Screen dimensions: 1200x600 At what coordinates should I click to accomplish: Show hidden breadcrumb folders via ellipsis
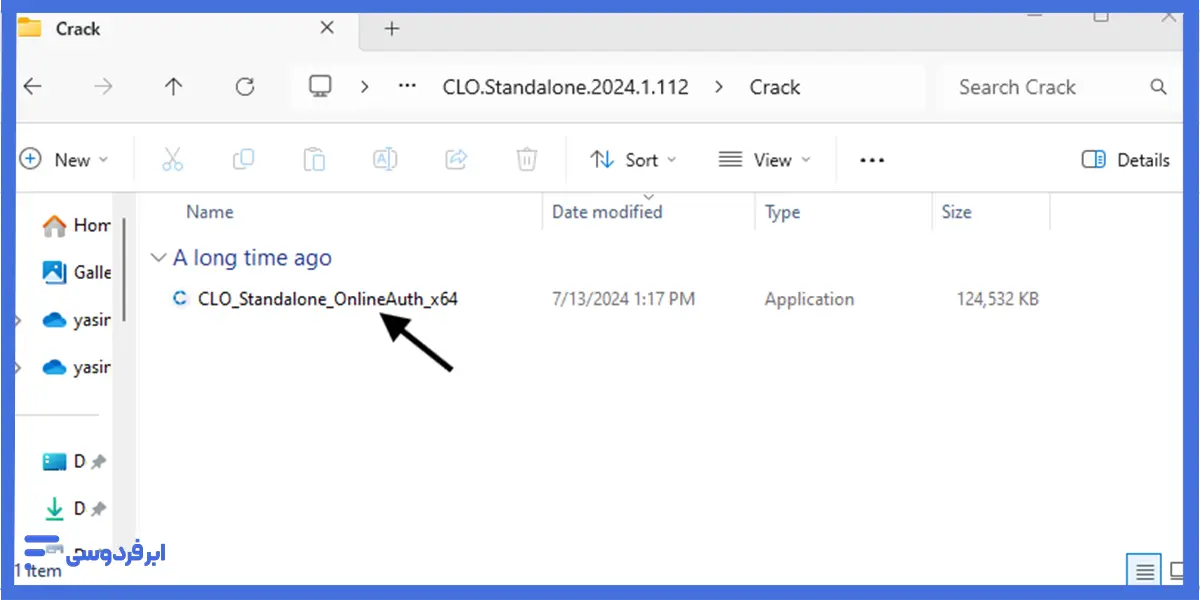click(407, 87)
